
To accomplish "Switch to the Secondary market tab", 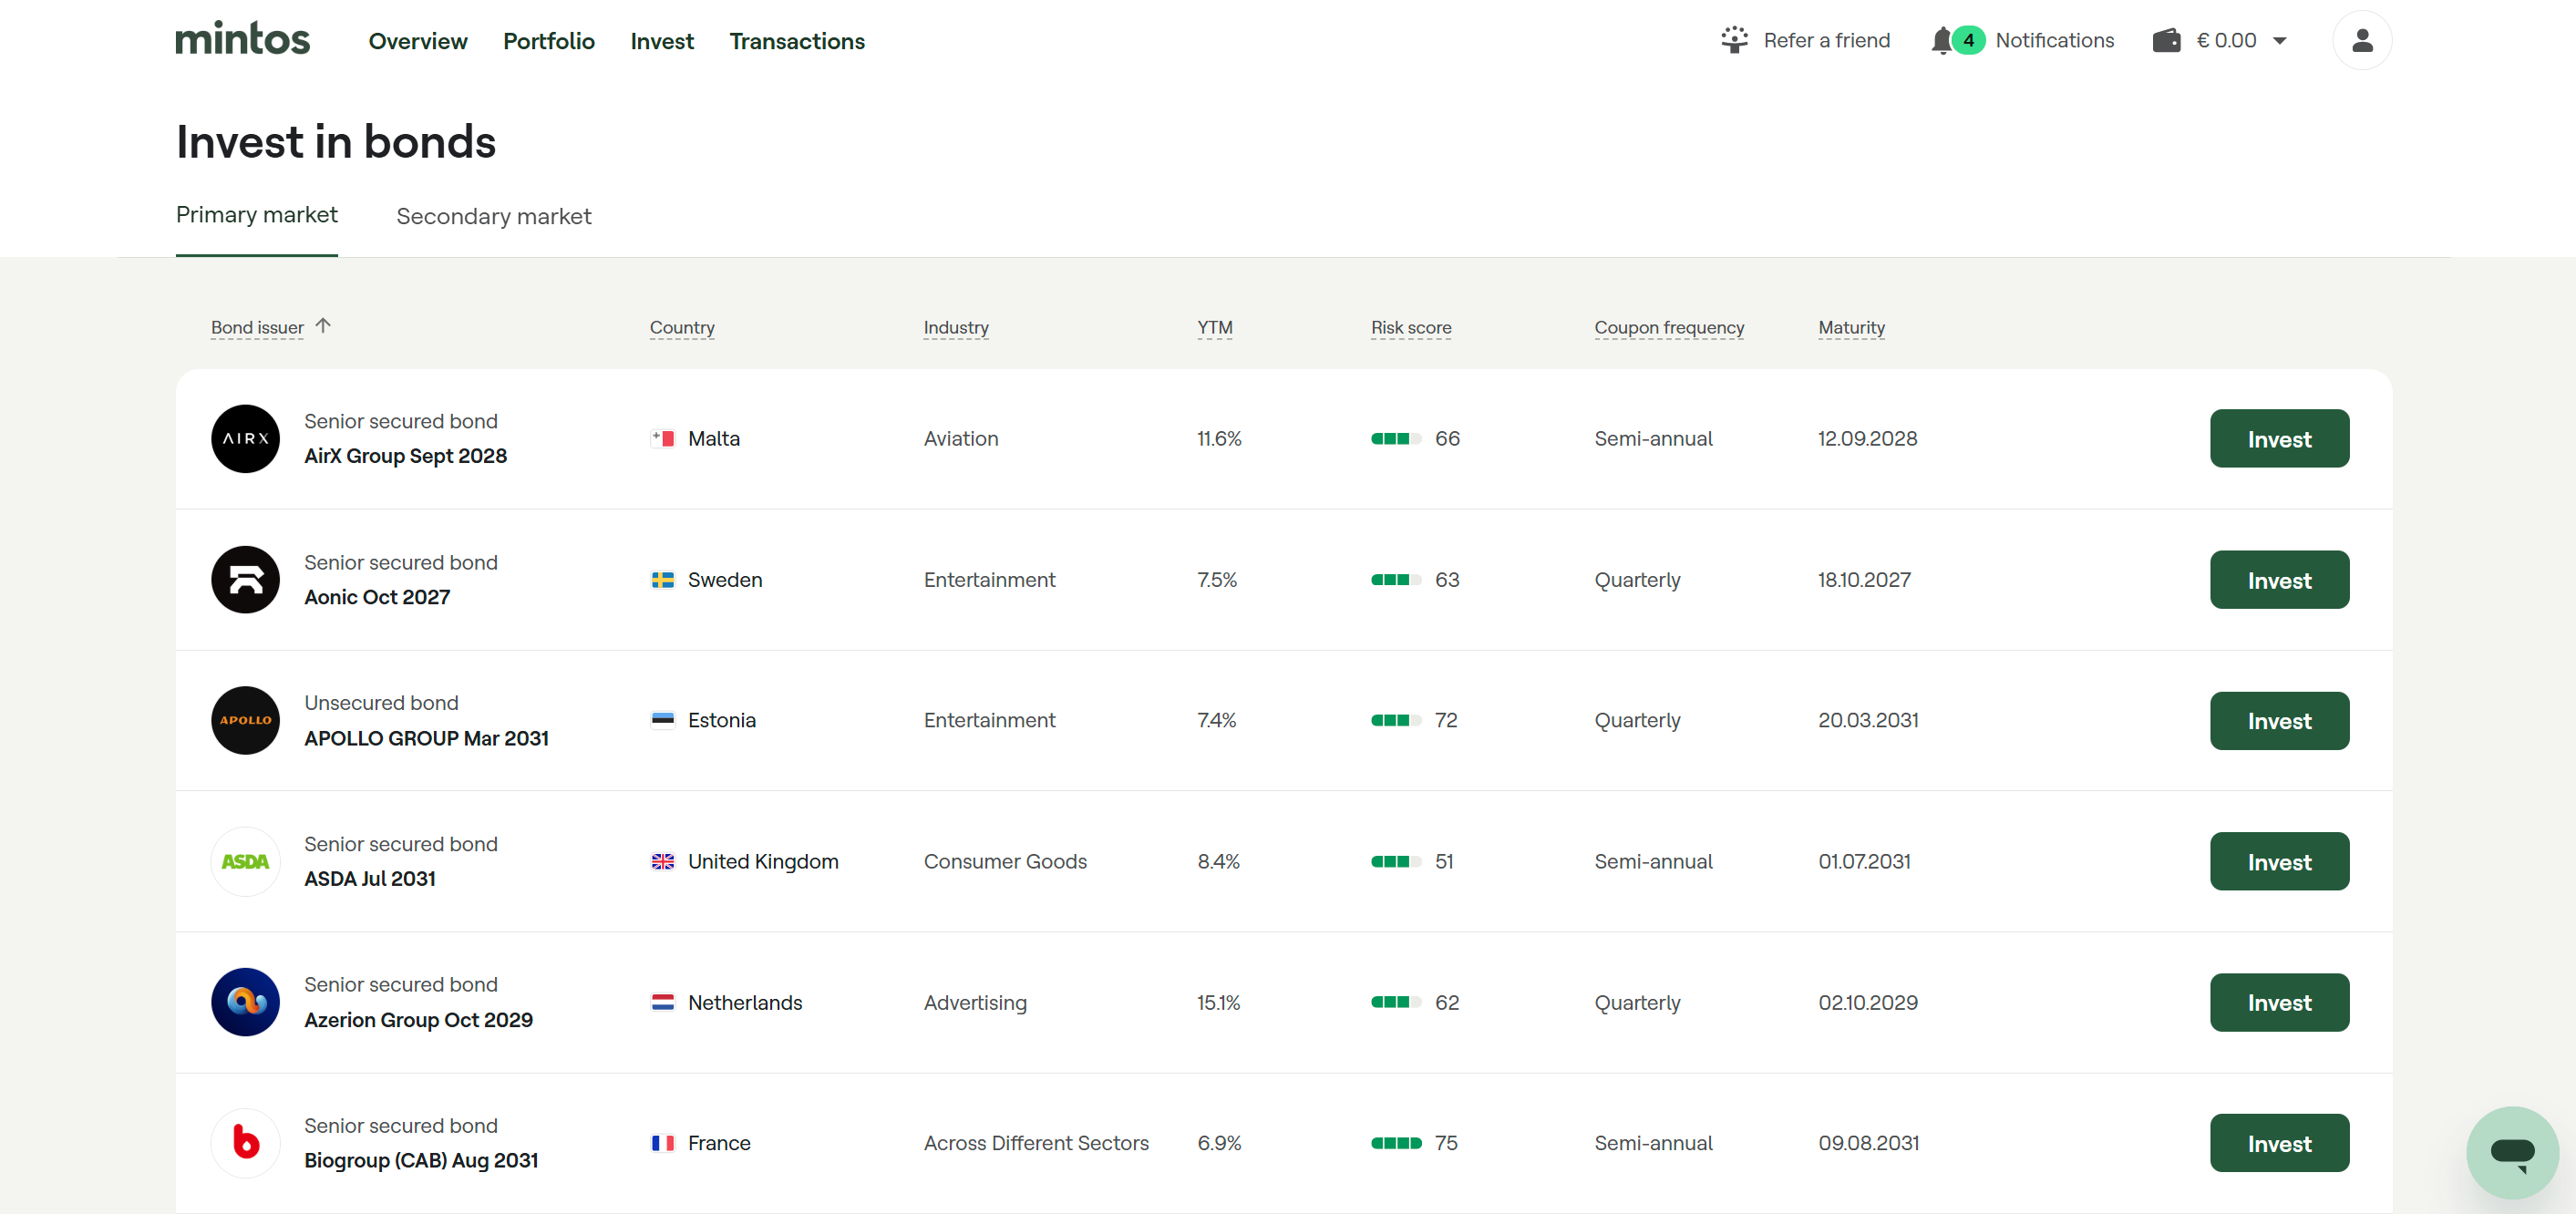I will [x=494, y=216].
